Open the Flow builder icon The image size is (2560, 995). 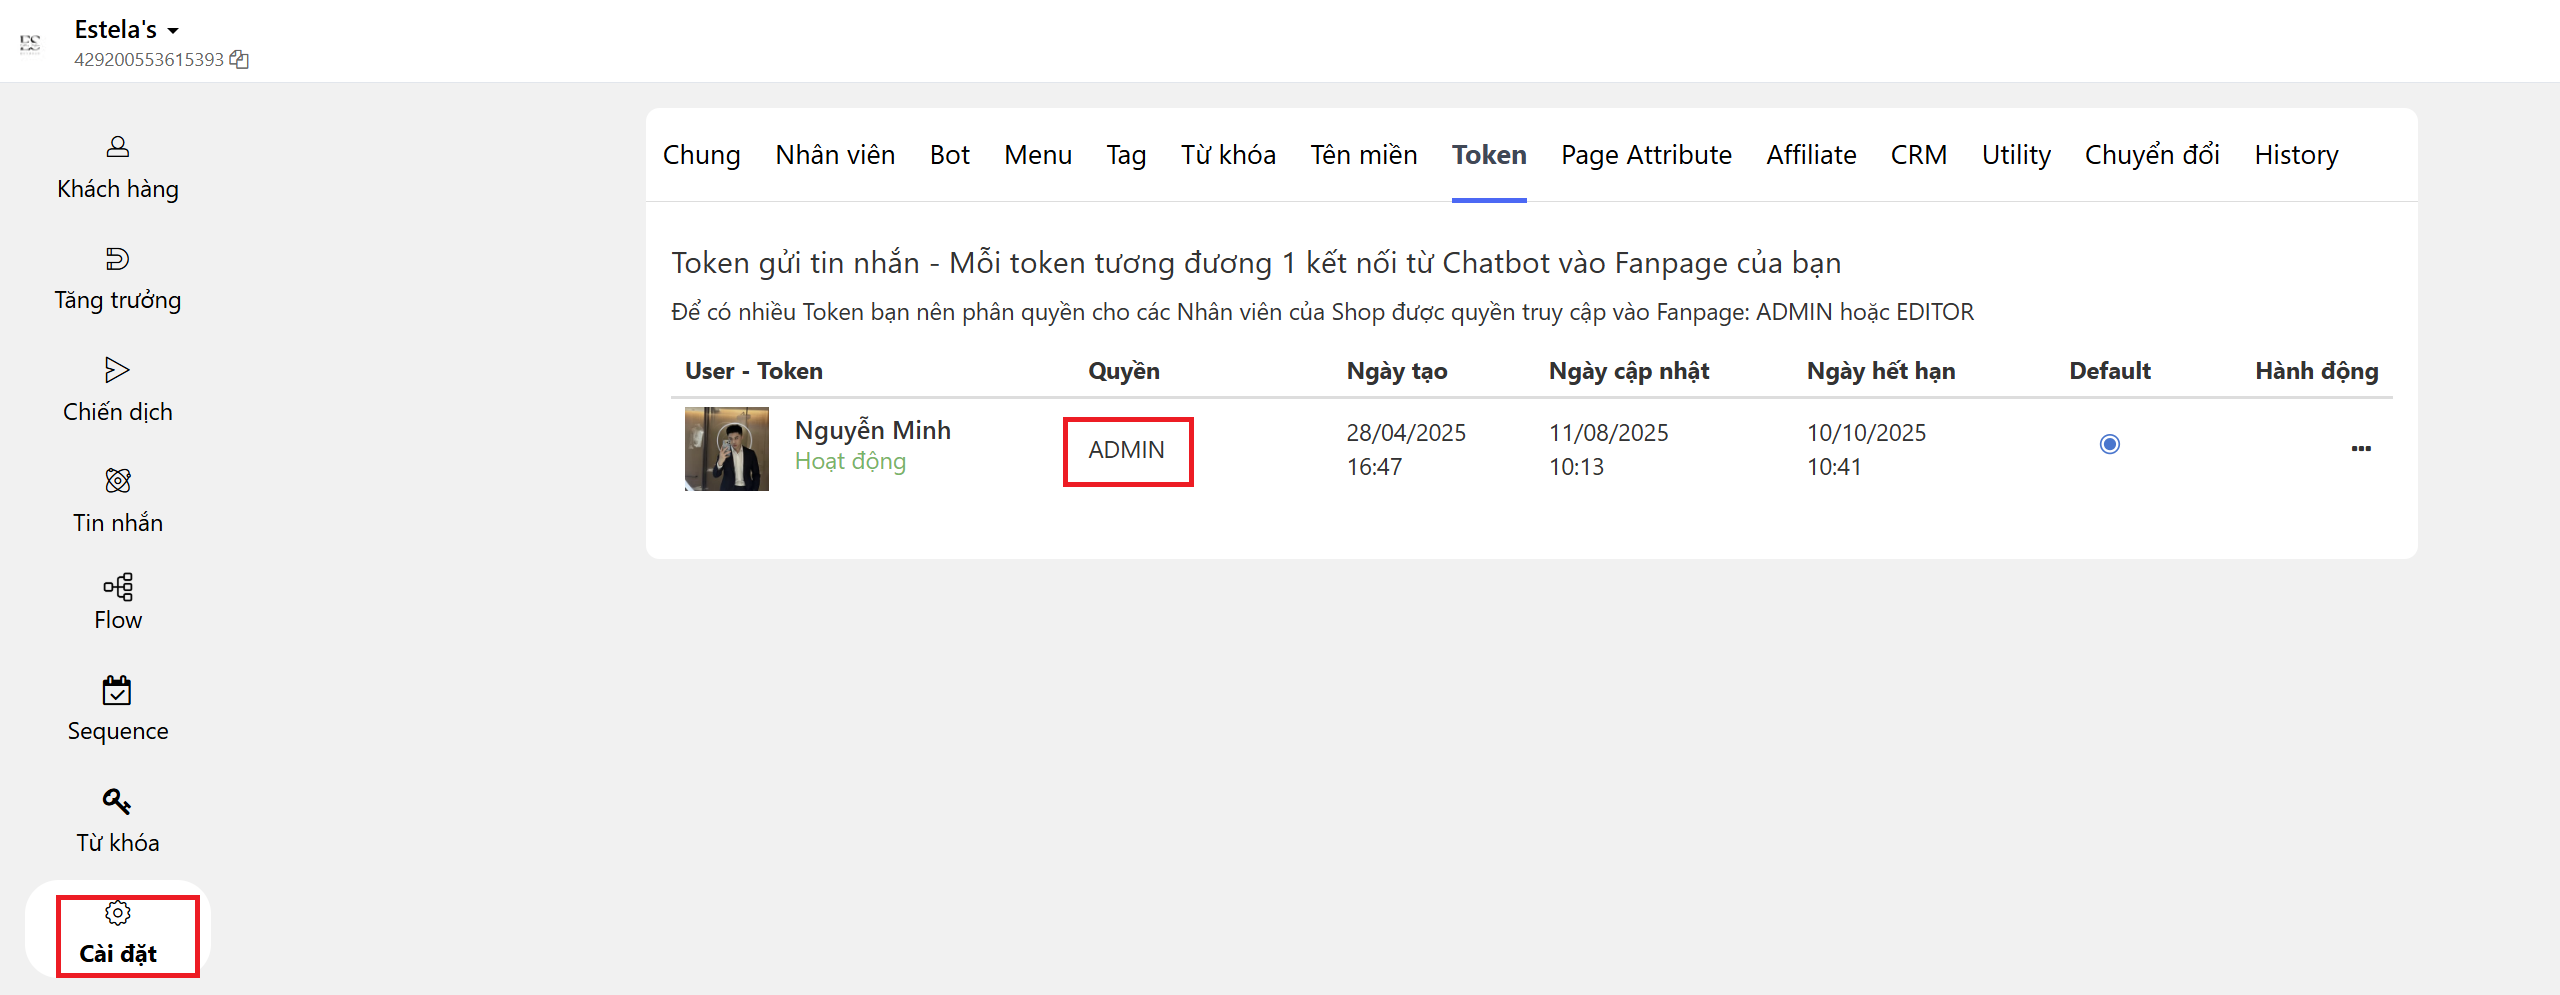point(117,586)
